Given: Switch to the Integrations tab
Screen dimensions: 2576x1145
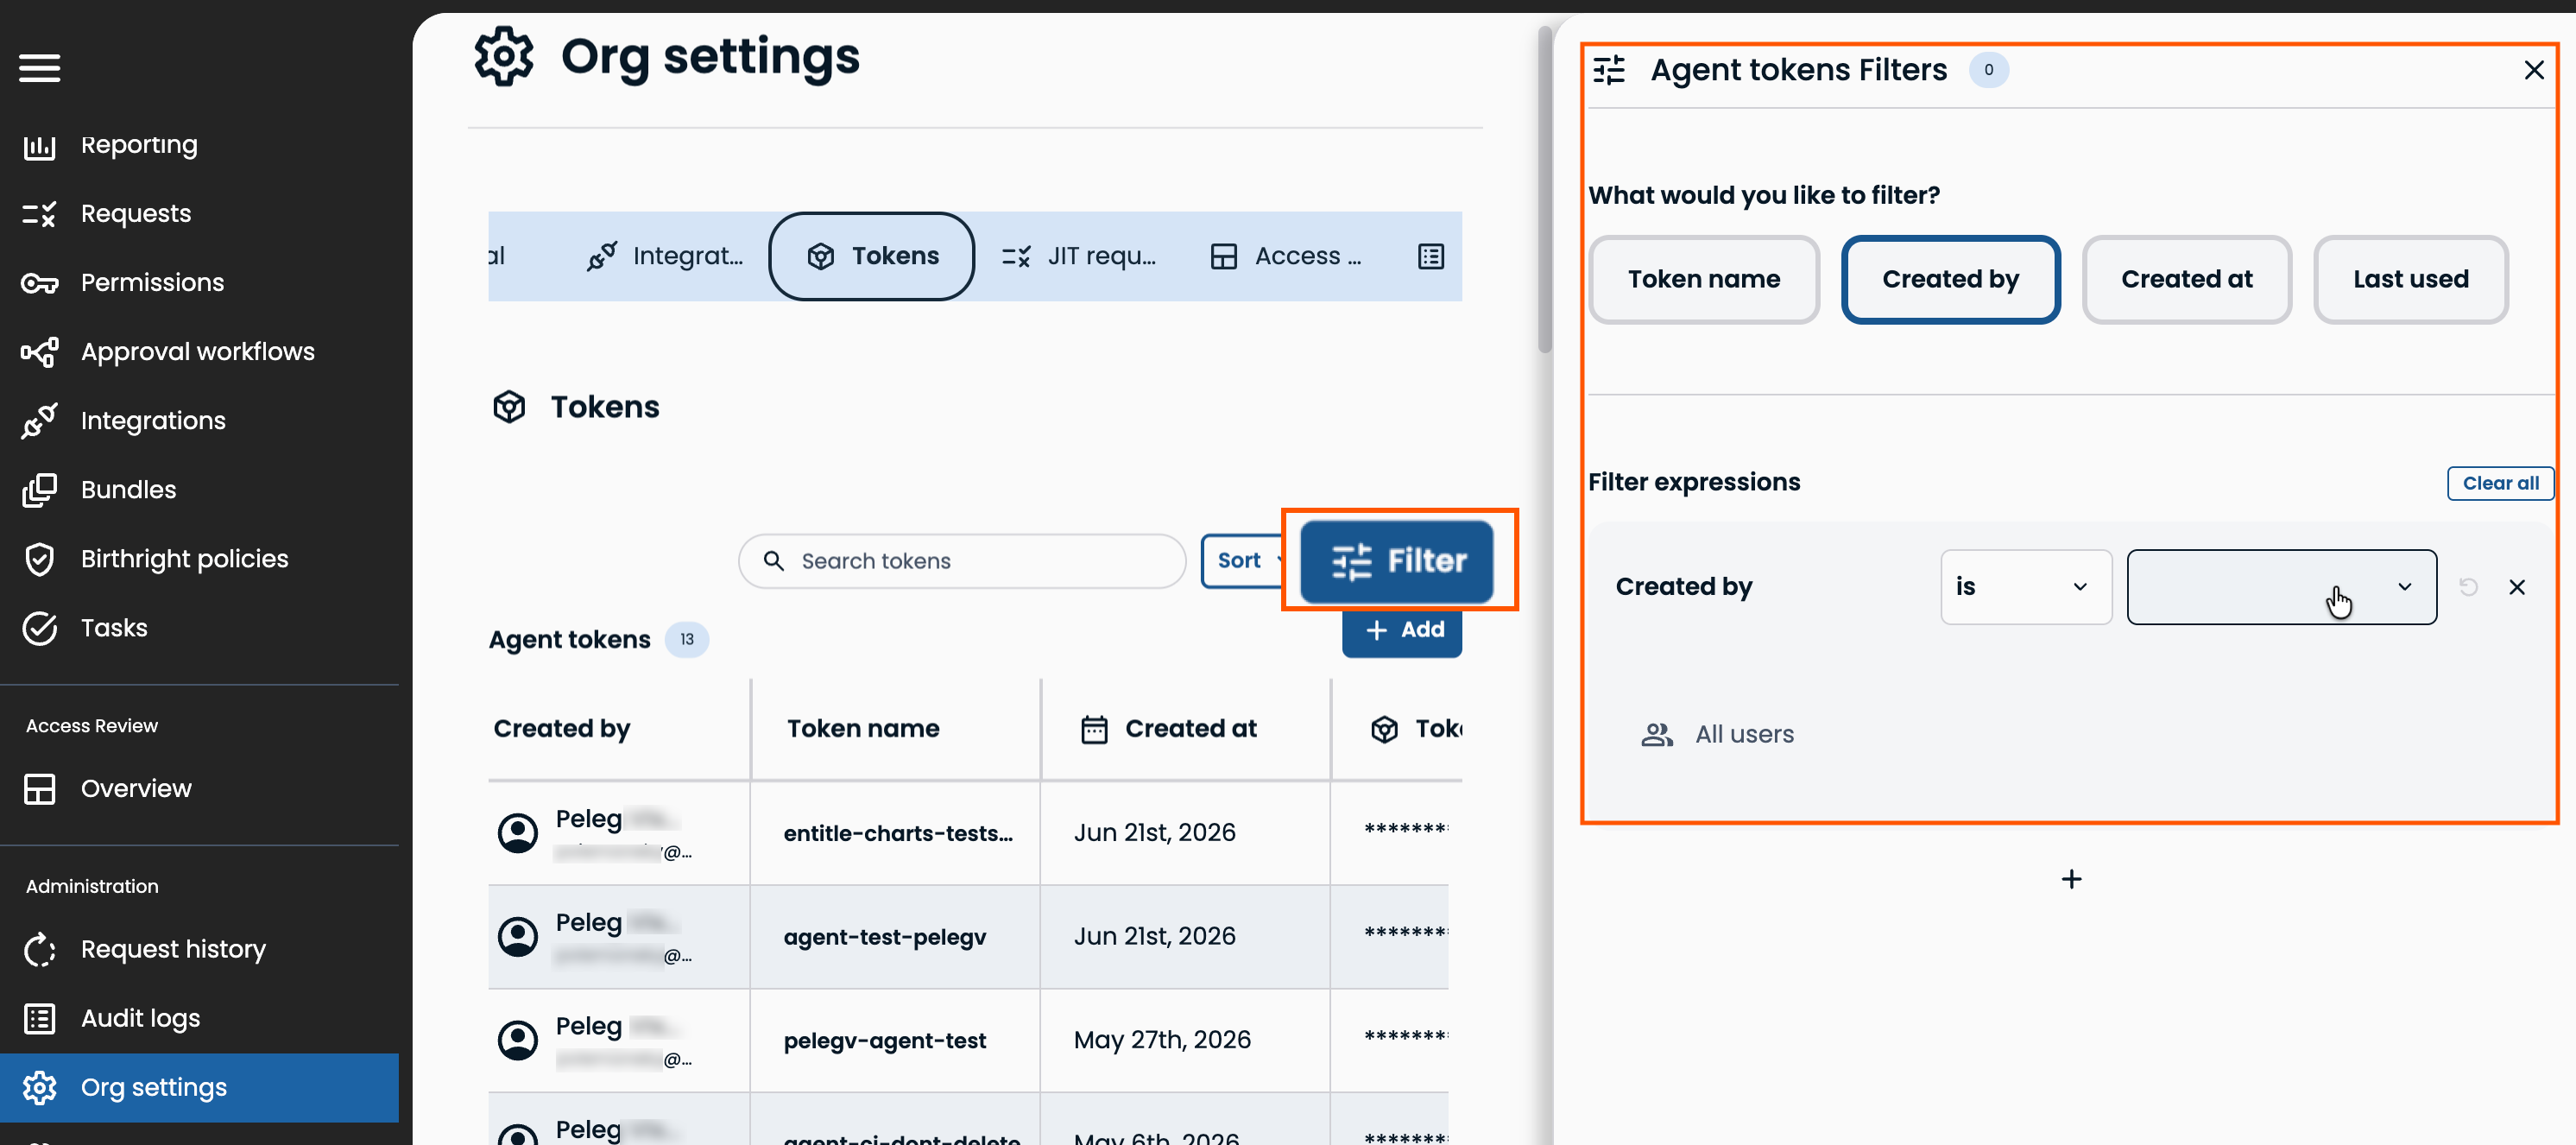Looking at the screenshot, I should [665, 256].
